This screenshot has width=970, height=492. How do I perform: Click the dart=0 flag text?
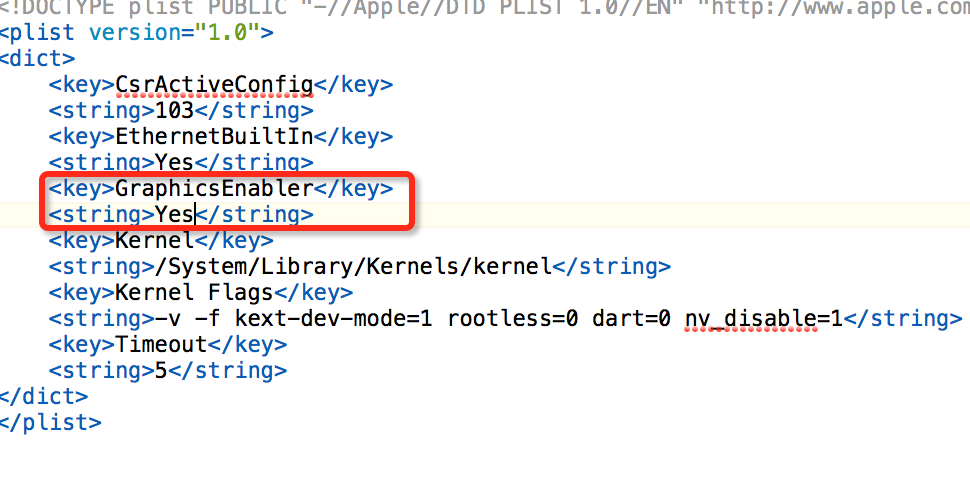click(x=632, y=319)
